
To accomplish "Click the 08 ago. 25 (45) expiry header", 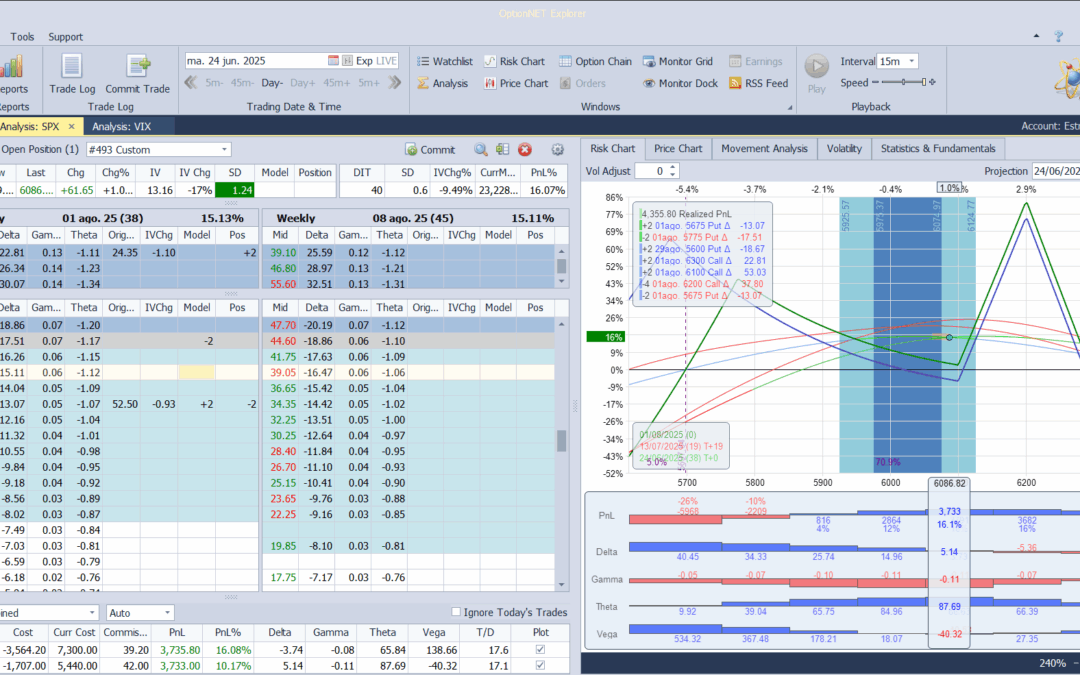I will (413, 218).
